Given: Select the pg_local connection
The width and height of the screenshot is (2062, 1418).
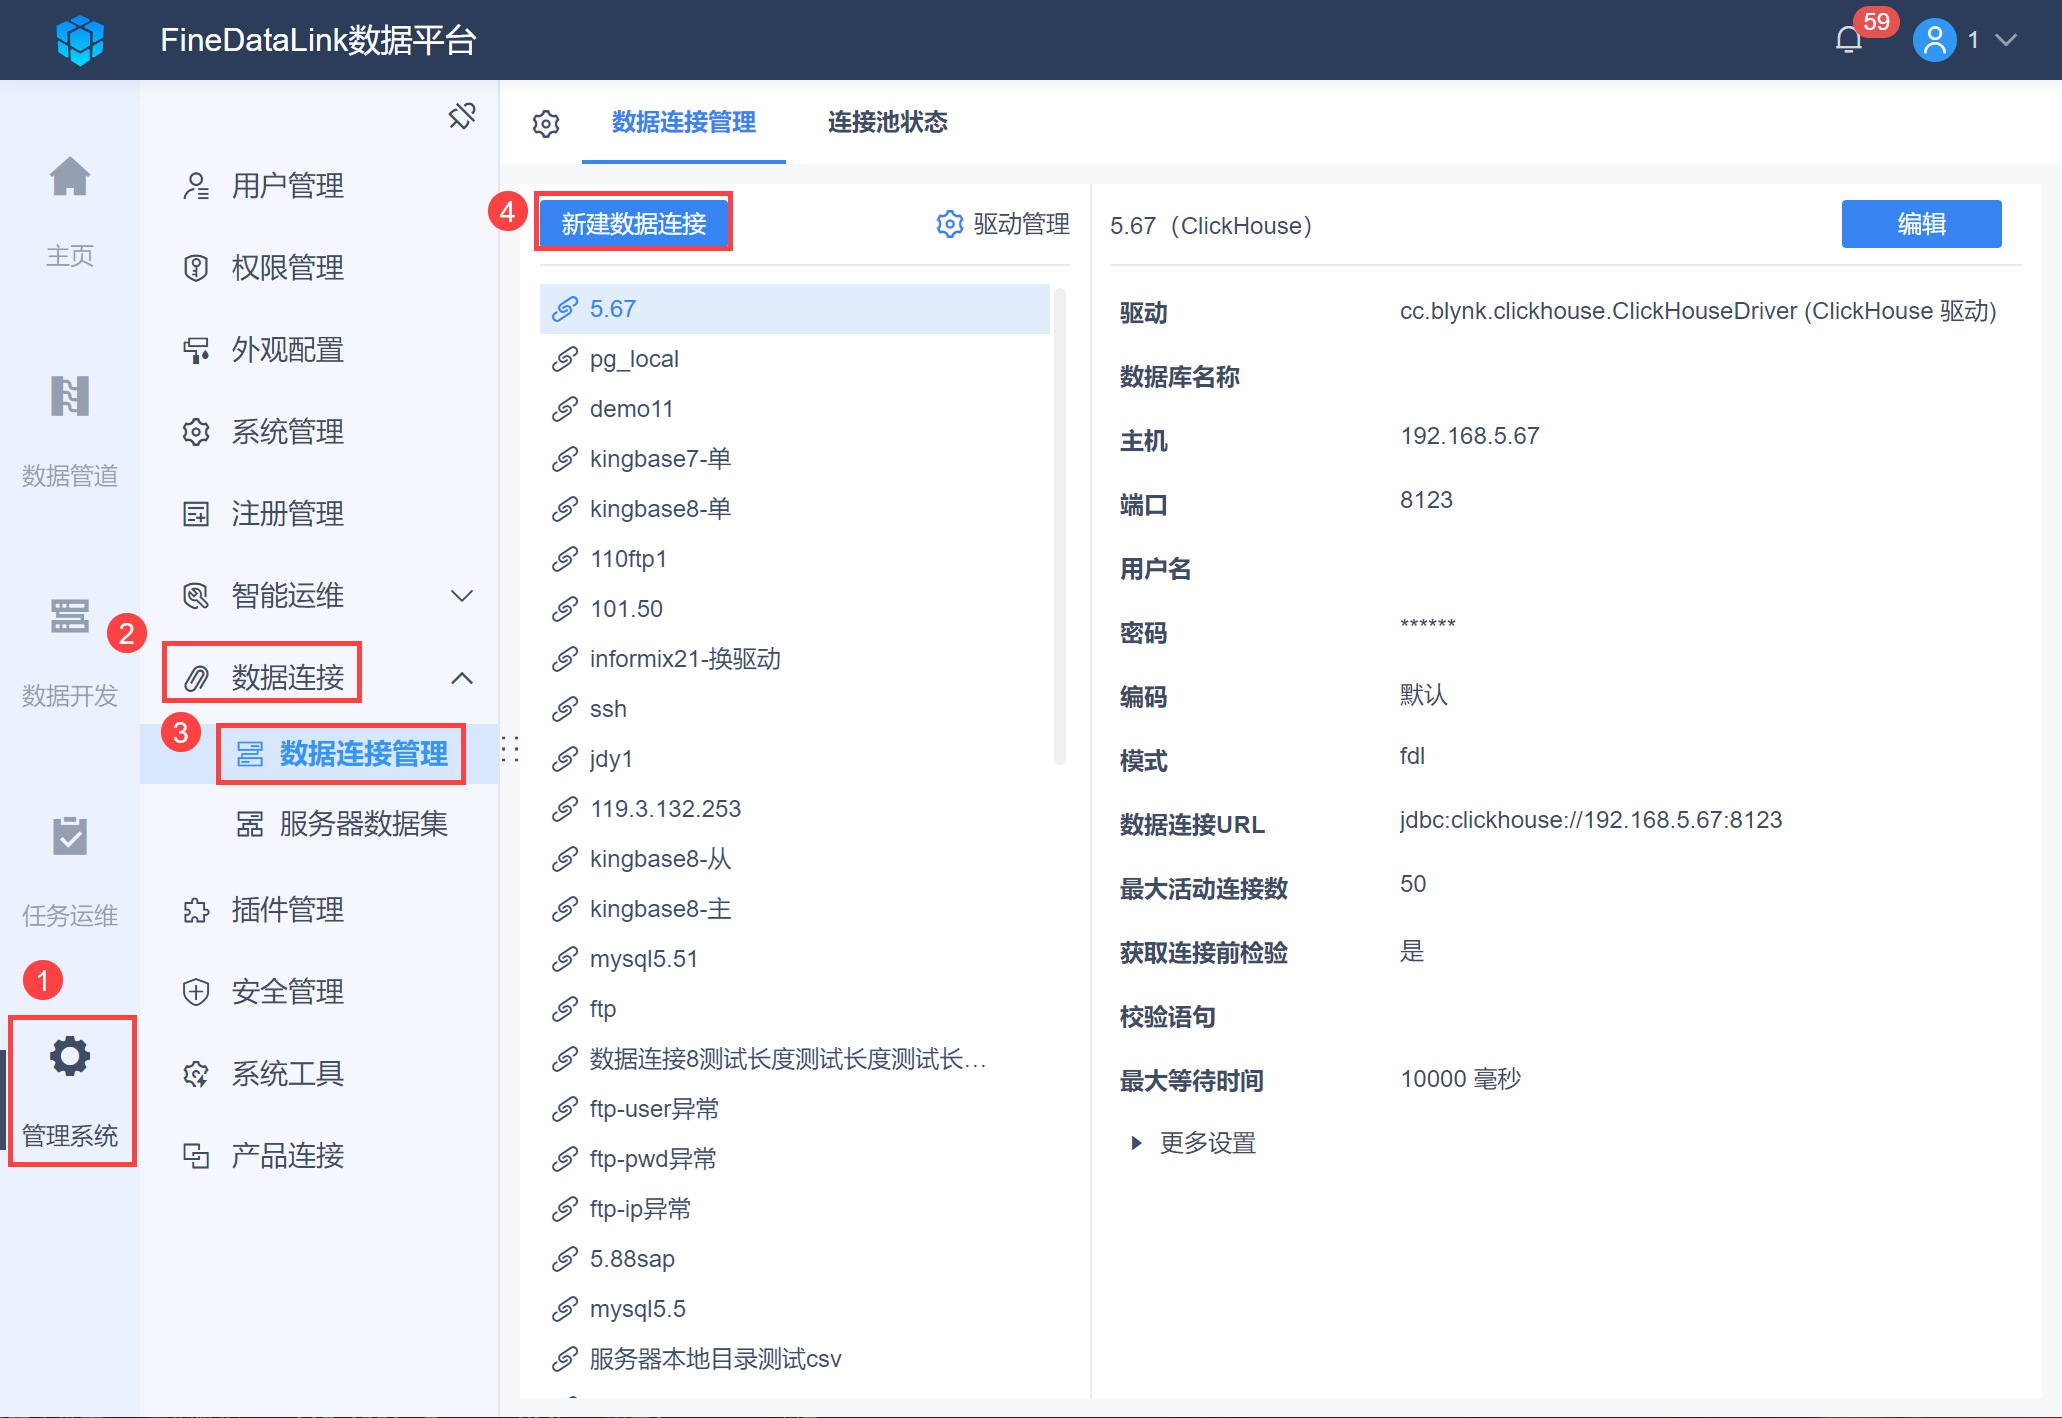Looking at the screenshot, I should pyautogui.click(x=634, y=359).
